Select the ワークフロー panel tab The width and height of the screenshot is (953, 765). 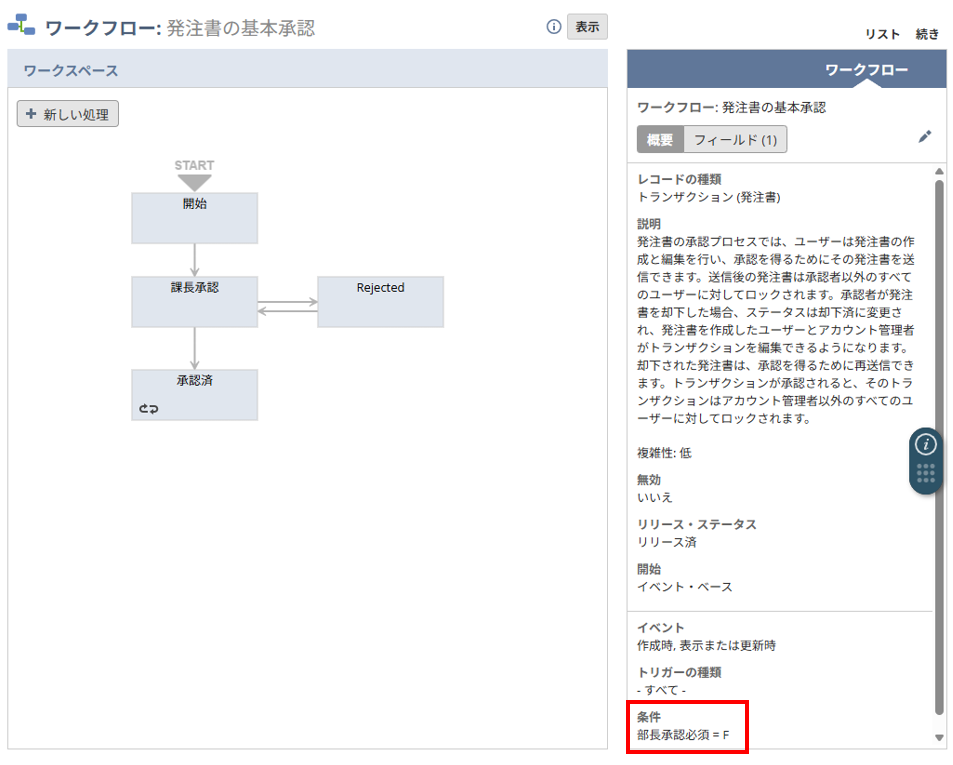click(866, 70)
